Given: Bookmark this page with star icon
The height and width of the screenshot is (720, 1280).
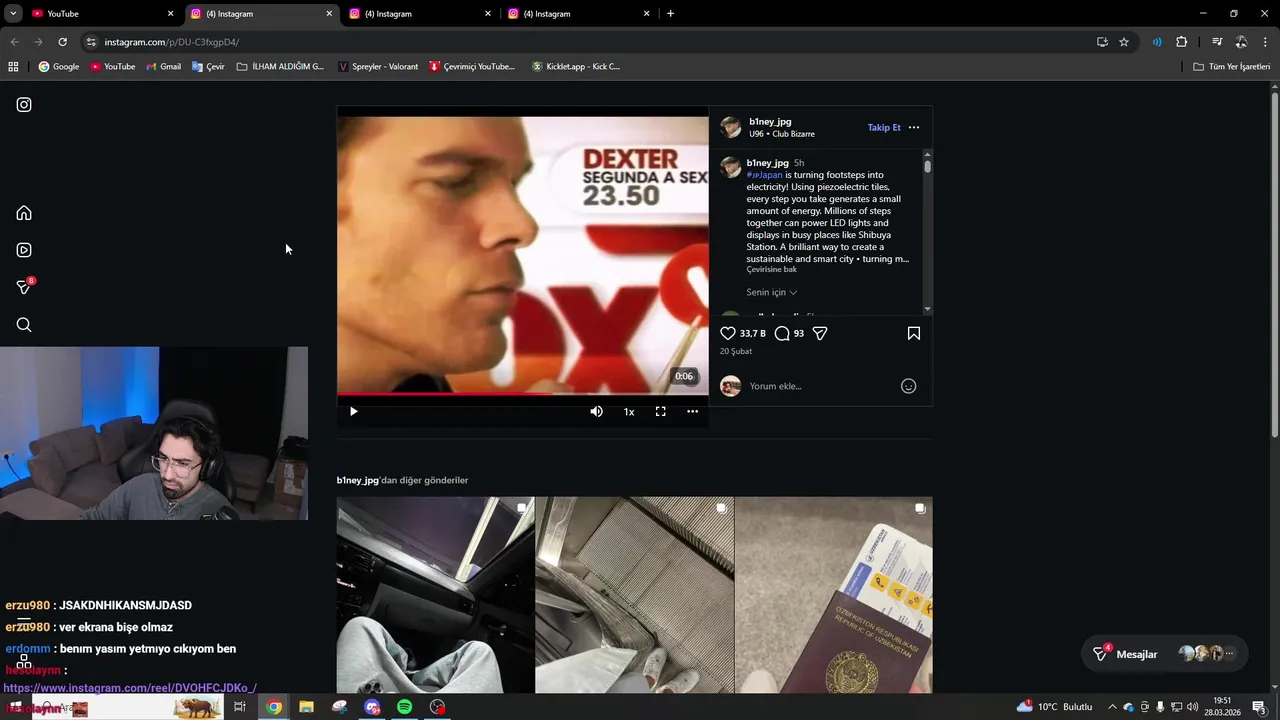Looking at the screenshot, I should pos(1124,42).
